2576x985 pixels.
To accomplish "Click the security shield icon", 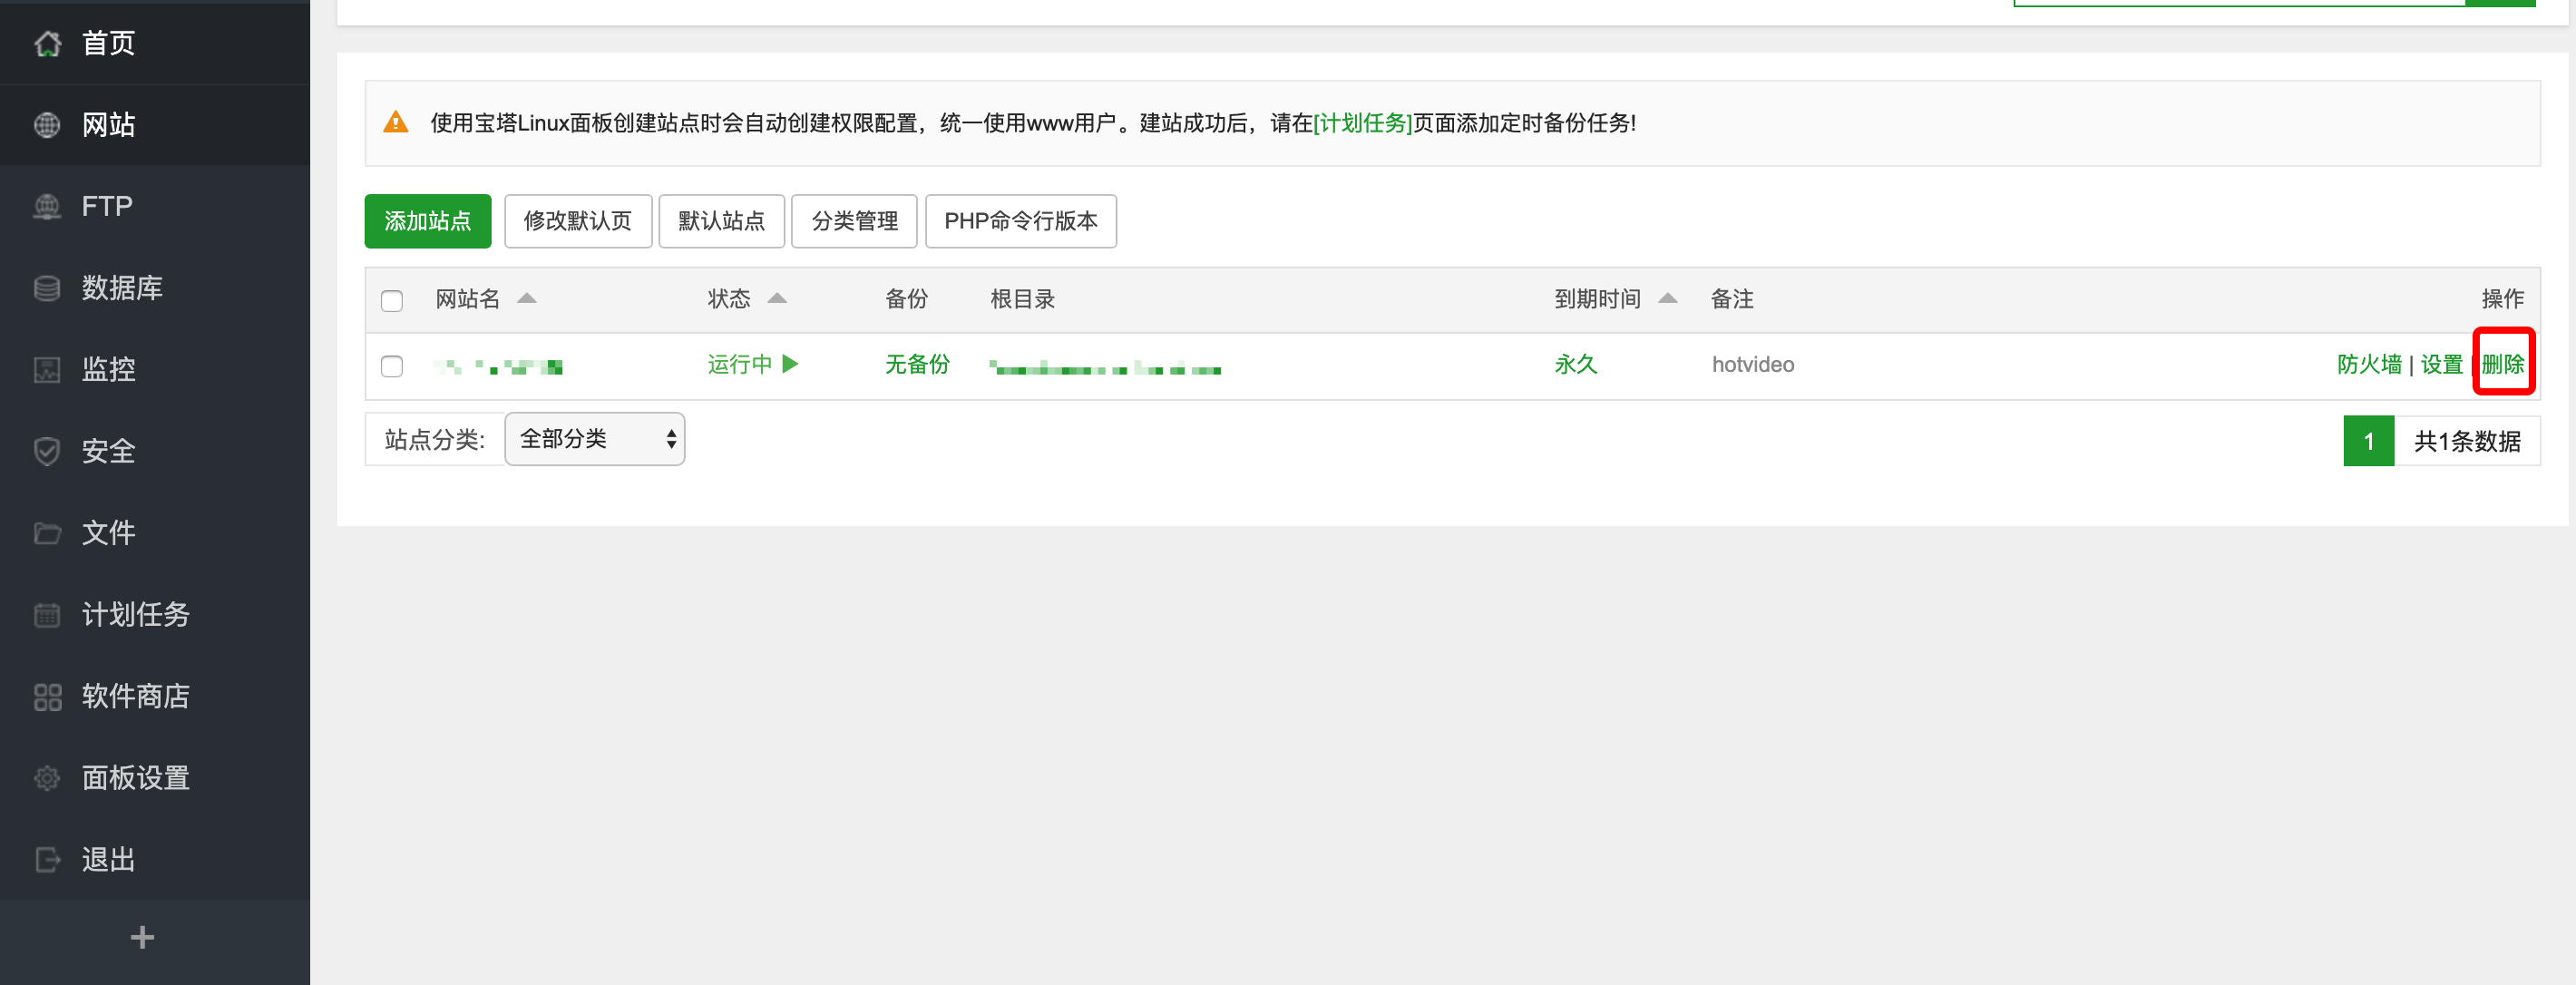I will click(x=47, y=451).
